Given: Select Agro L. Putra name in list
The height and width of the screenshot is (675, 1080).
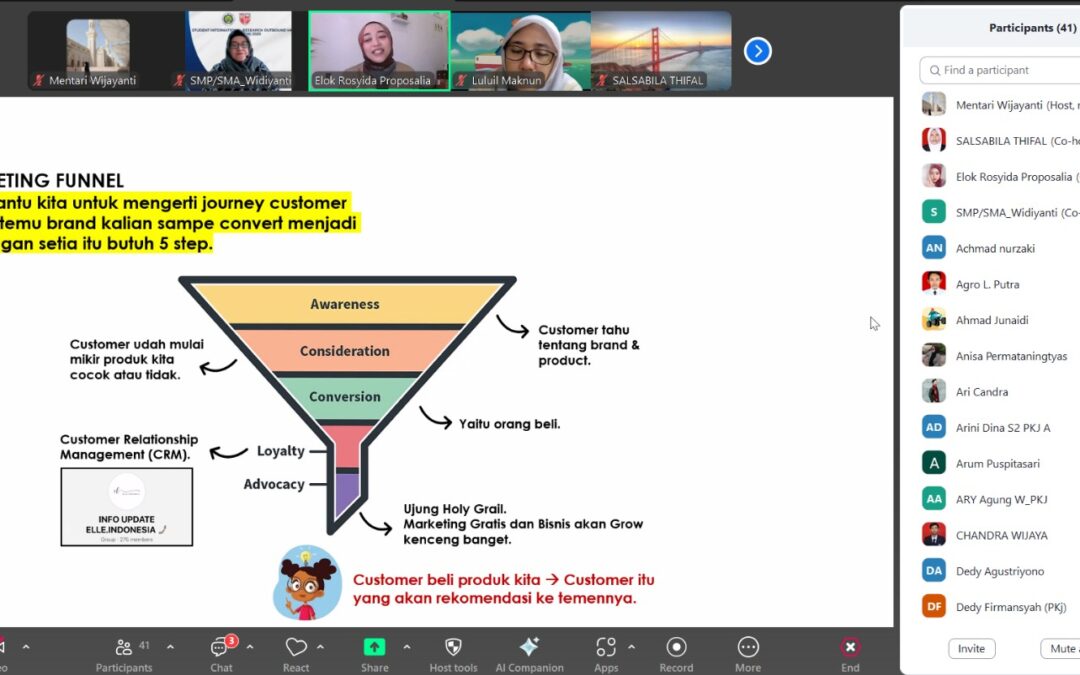Looking at the screenshot, I should [988, 284].
